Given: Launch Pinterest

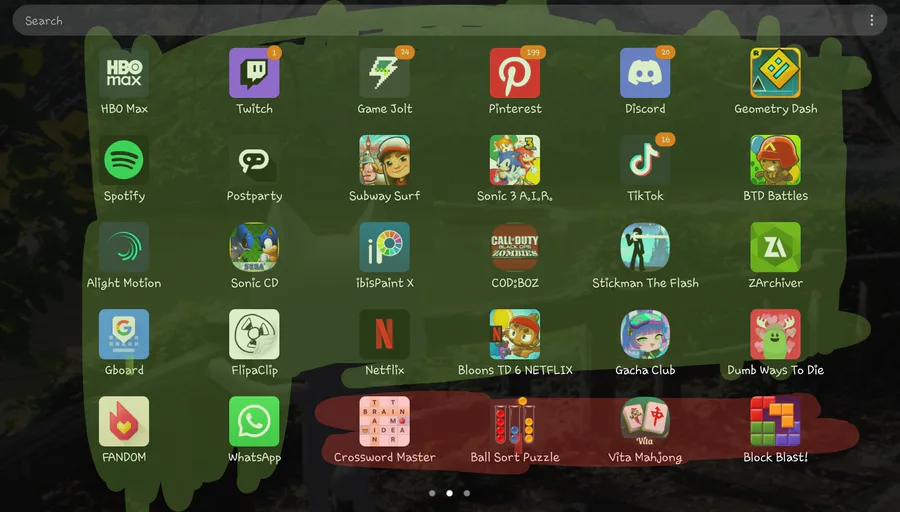Looking at the screenshot, I should (x=515, y=73).
